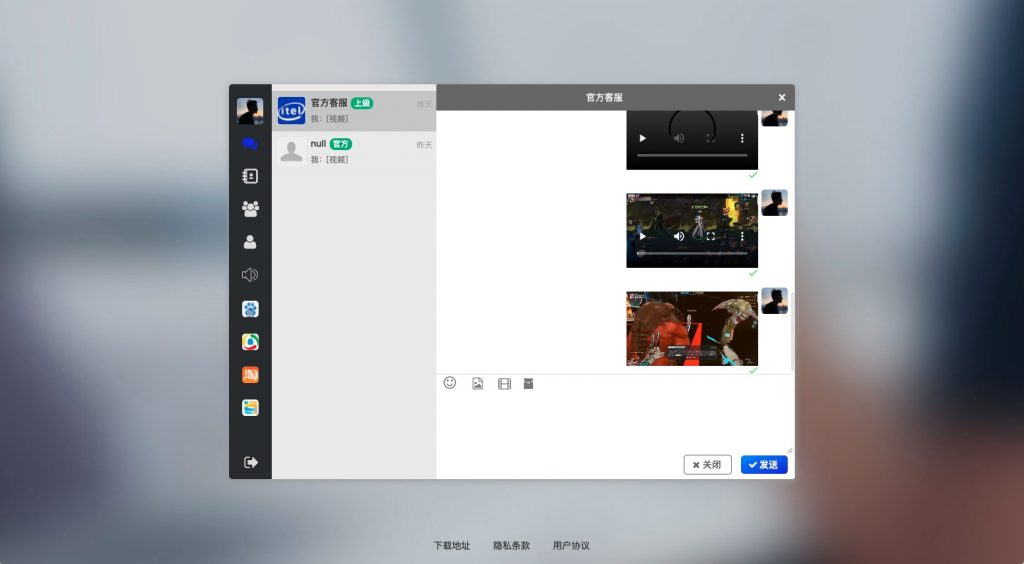
Task: Click the gray placeholder avatar for null
Action: click(291, 151)
